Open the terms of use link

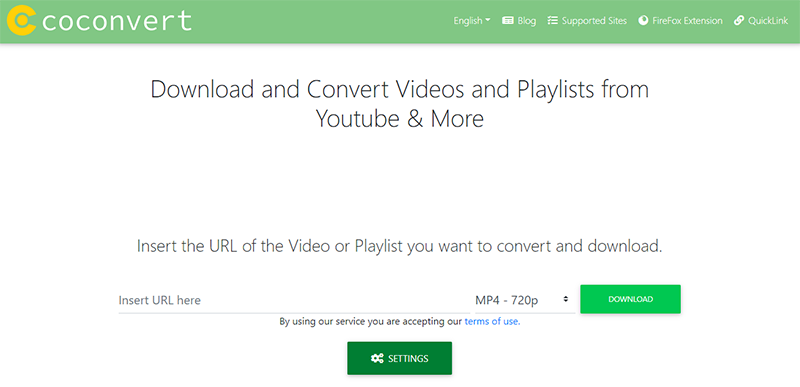(492, 322)
